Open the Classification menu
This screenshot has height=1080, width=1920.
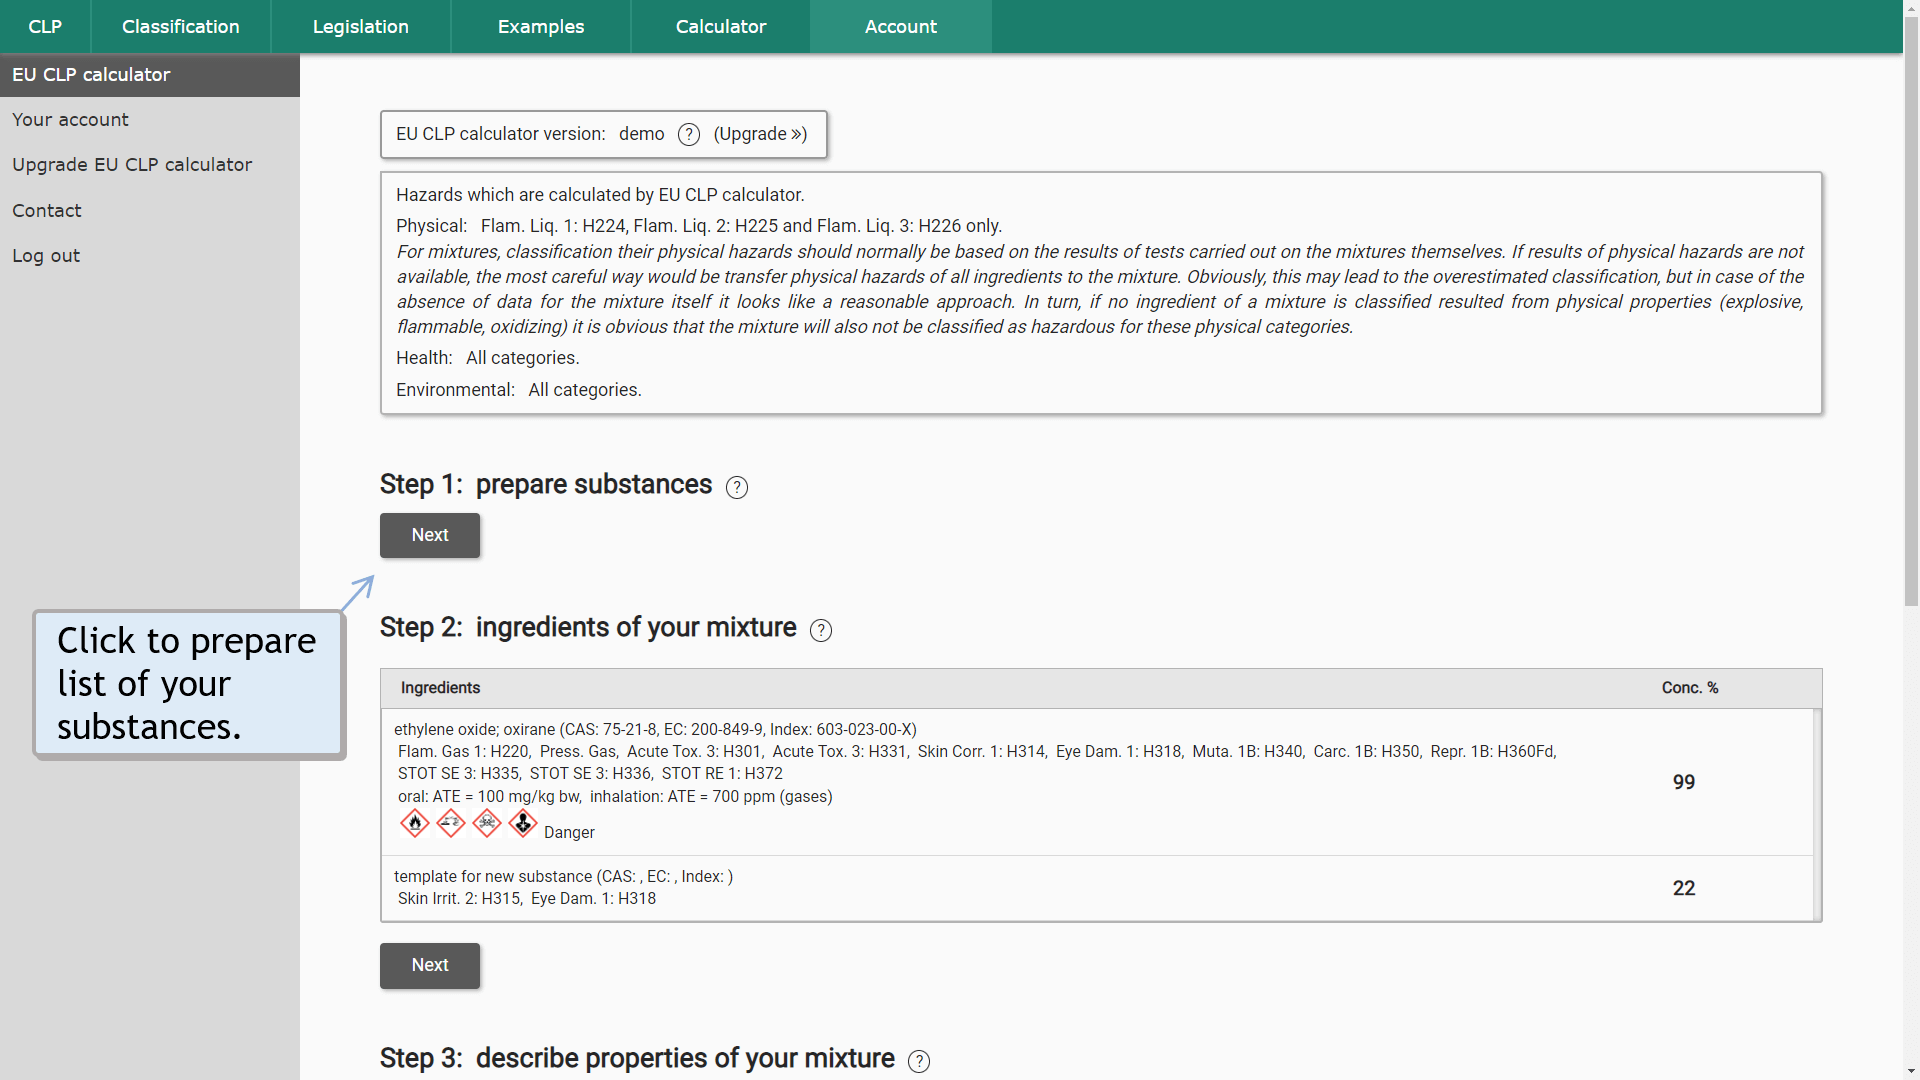click(x=180, y=27)
